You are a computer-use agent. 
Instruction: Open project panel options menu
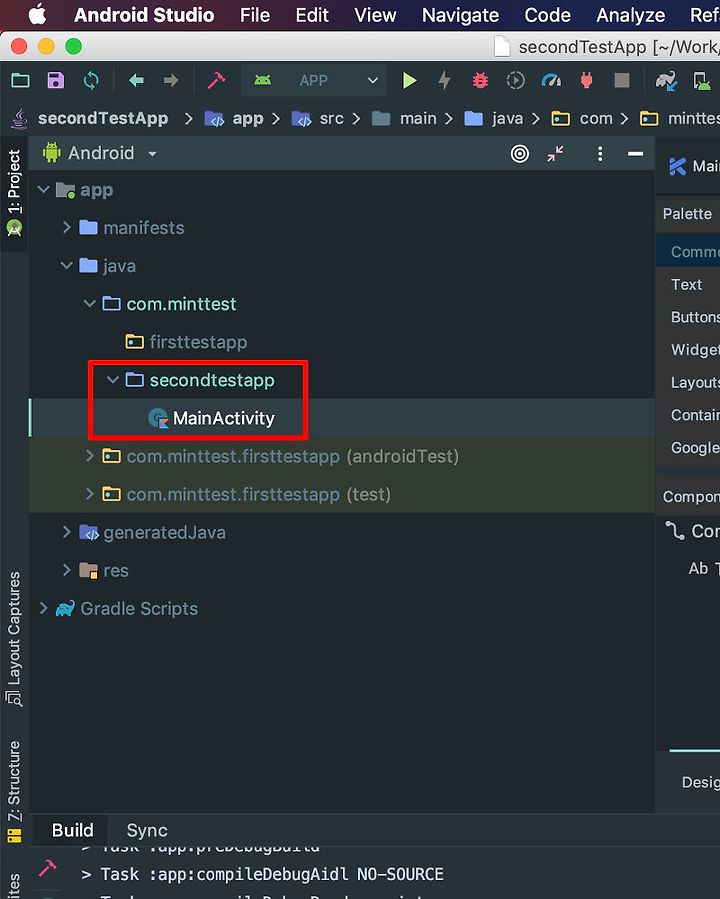[600, 153]
